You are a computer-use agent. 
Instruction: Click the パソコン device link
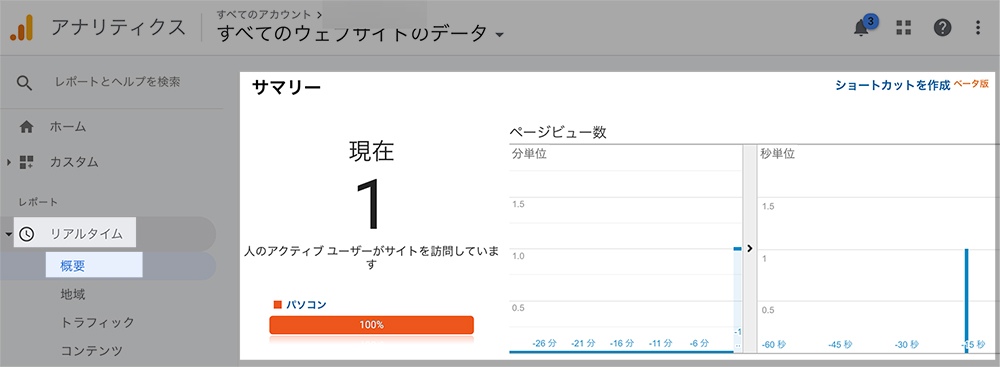click(305, 304)
